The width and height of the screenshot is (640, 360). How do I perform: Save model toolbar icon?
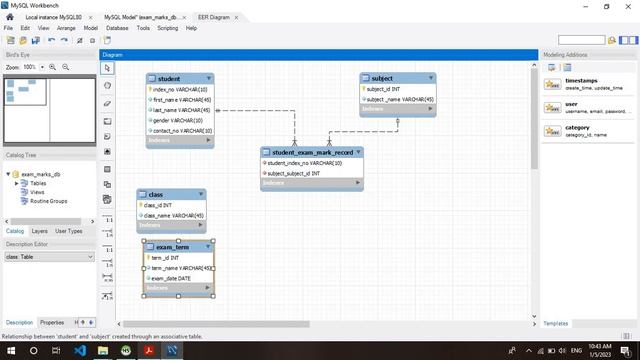[x=36, y=40]
